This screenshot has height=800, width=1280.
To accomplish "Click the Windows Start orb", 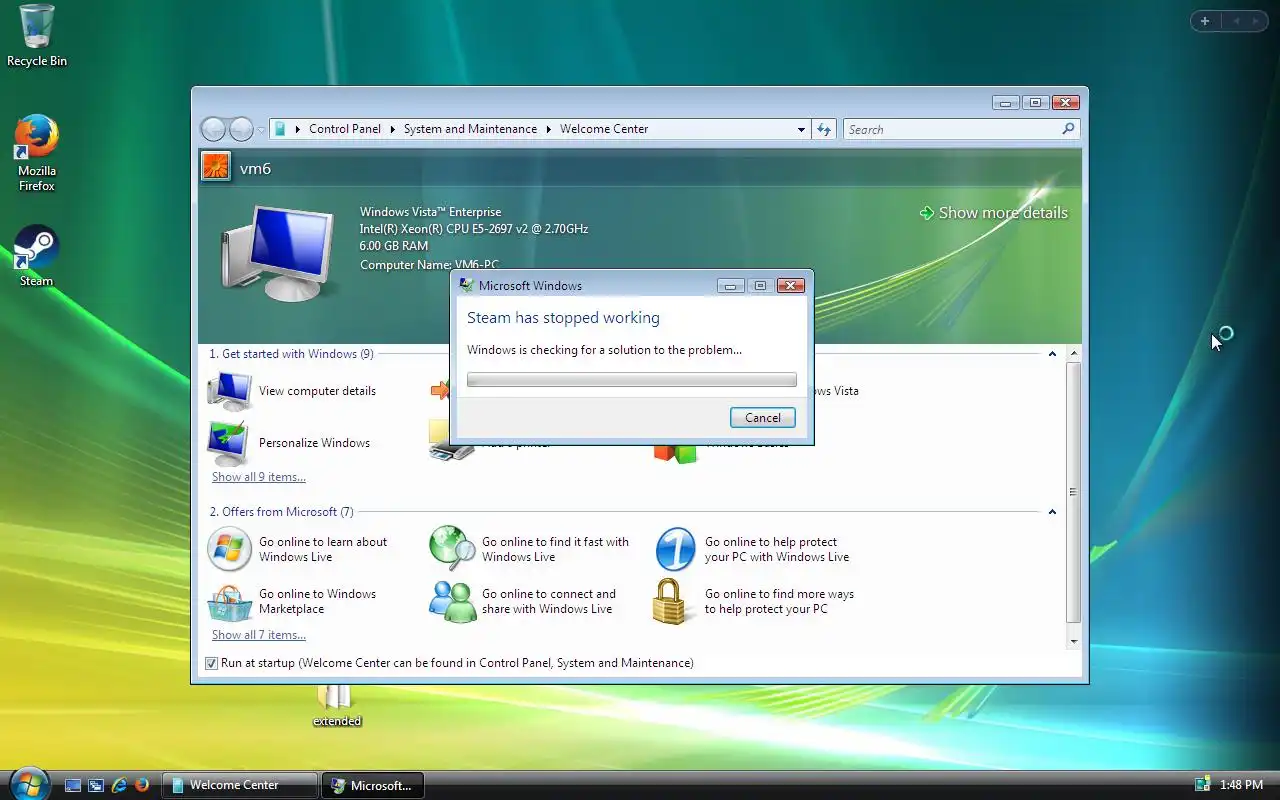I will pos(28,784).
